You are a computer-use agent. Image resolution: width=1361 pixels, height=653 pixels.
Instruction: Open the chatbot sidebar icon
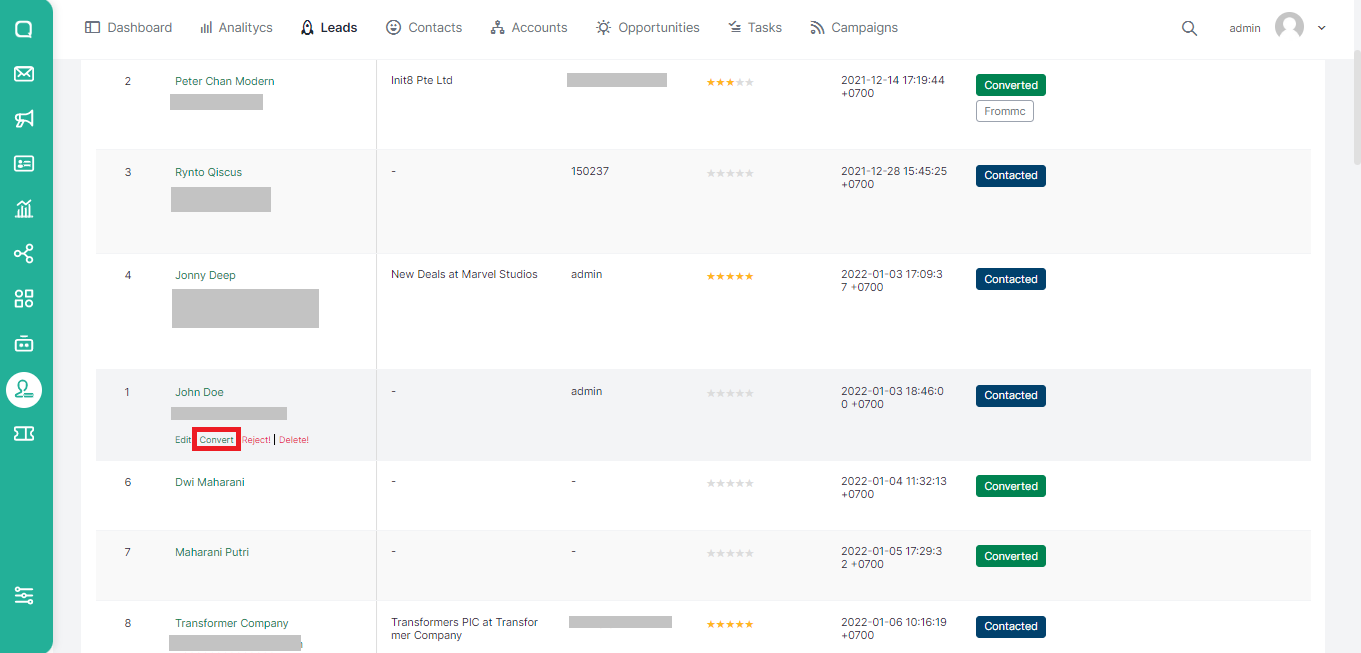(x=24, y=343)
